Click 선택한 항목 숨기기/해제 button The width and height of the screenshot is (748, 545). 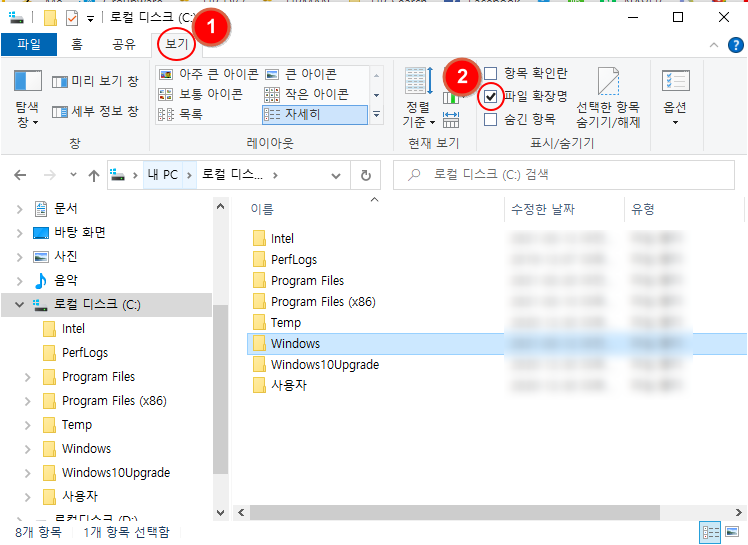pos(608,98)
